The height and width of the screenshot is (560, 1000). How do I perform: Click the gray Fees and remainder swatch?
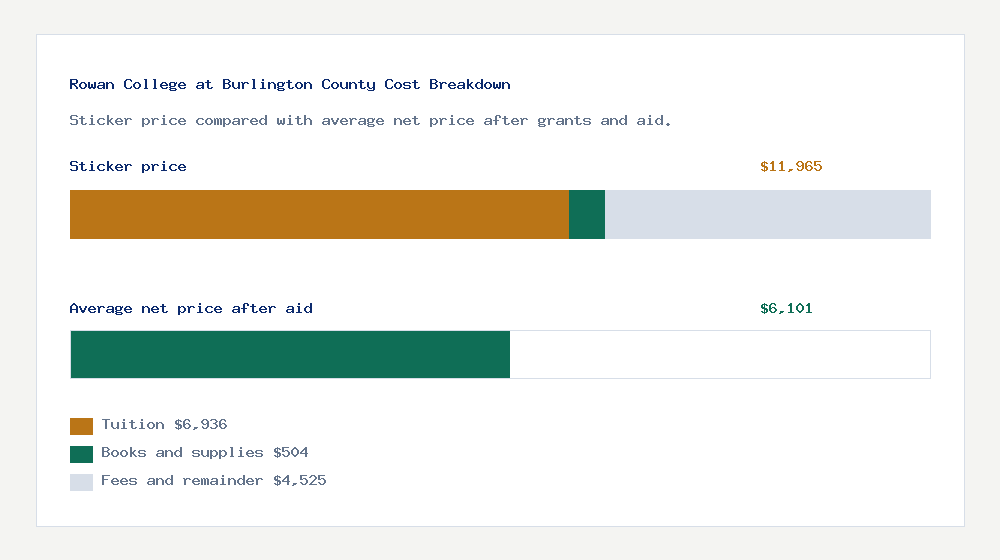[x=81, y=482]
